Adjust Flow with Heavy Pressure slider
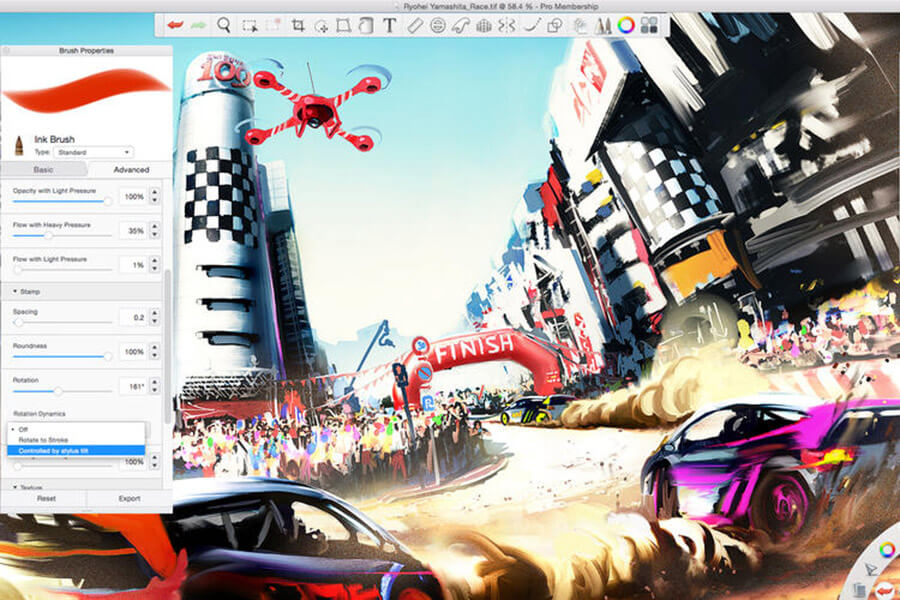The image size is (900, 600). coord(49,235)
